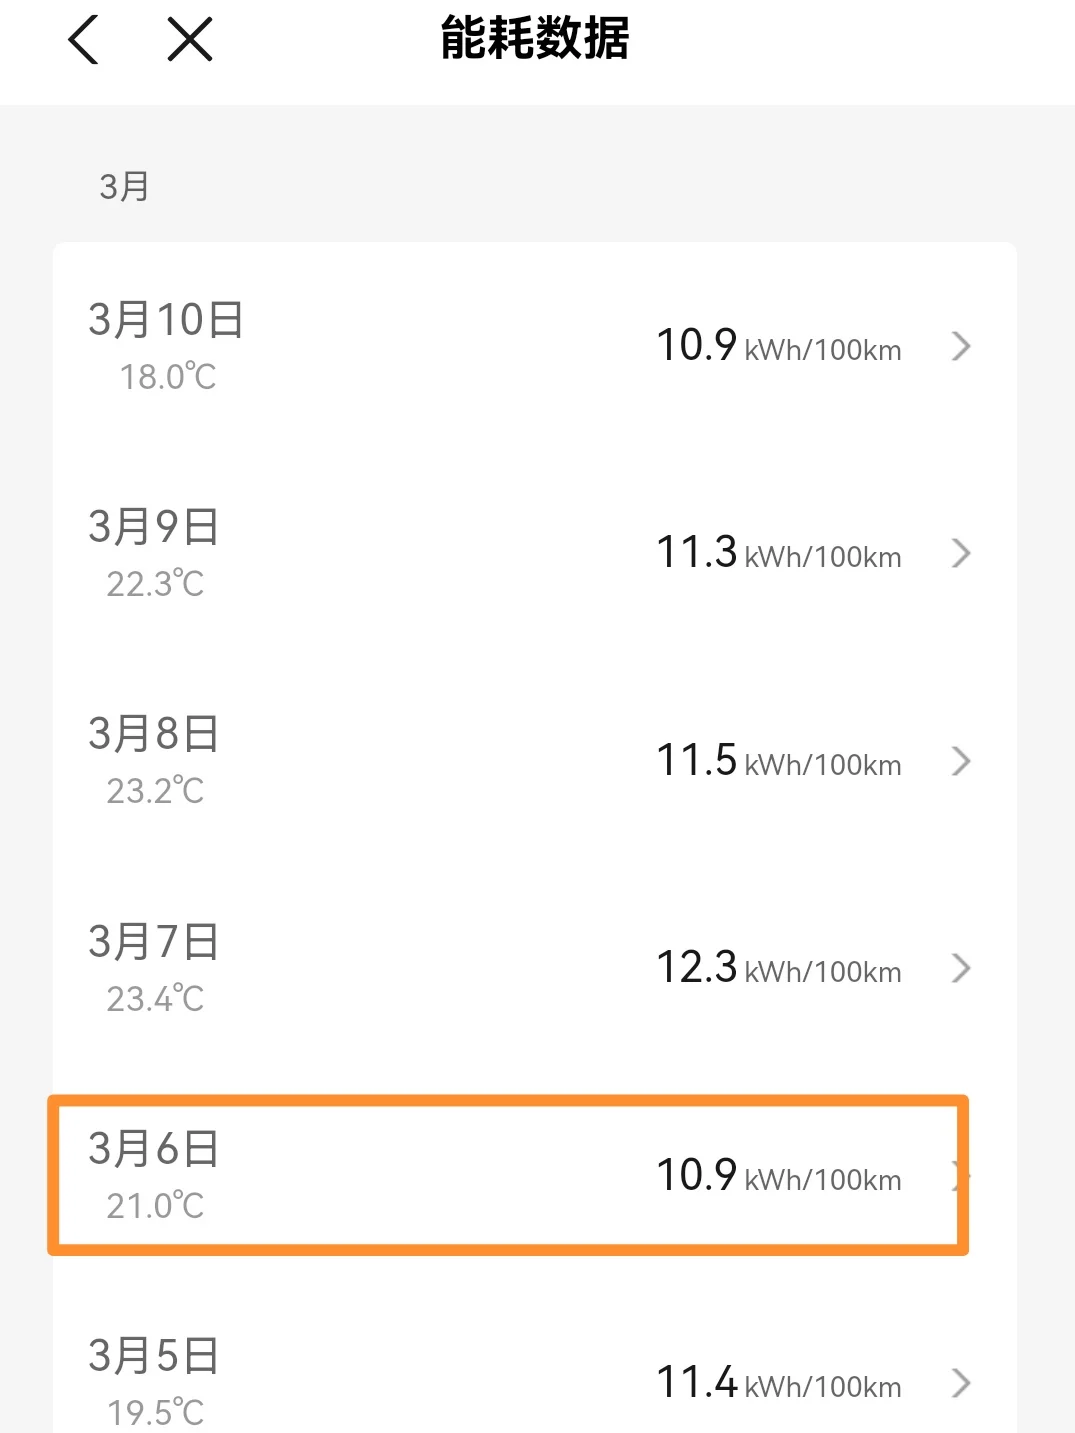Open the 3月9日 date label

[153, 527]
